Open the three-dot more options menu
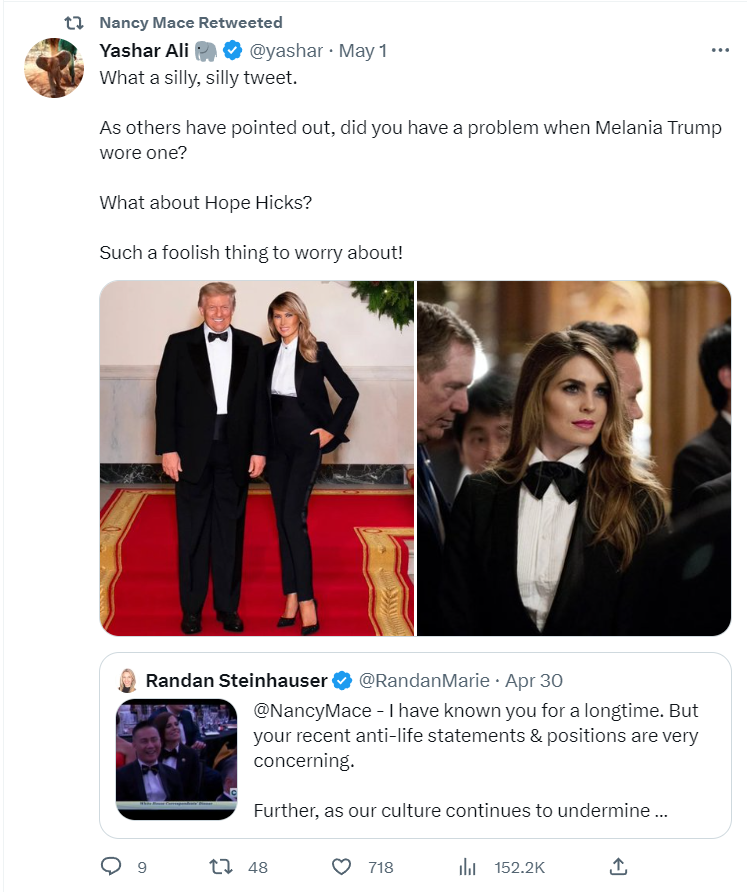Viewport: 747px width, 892px height. click(x=720, y=50)
